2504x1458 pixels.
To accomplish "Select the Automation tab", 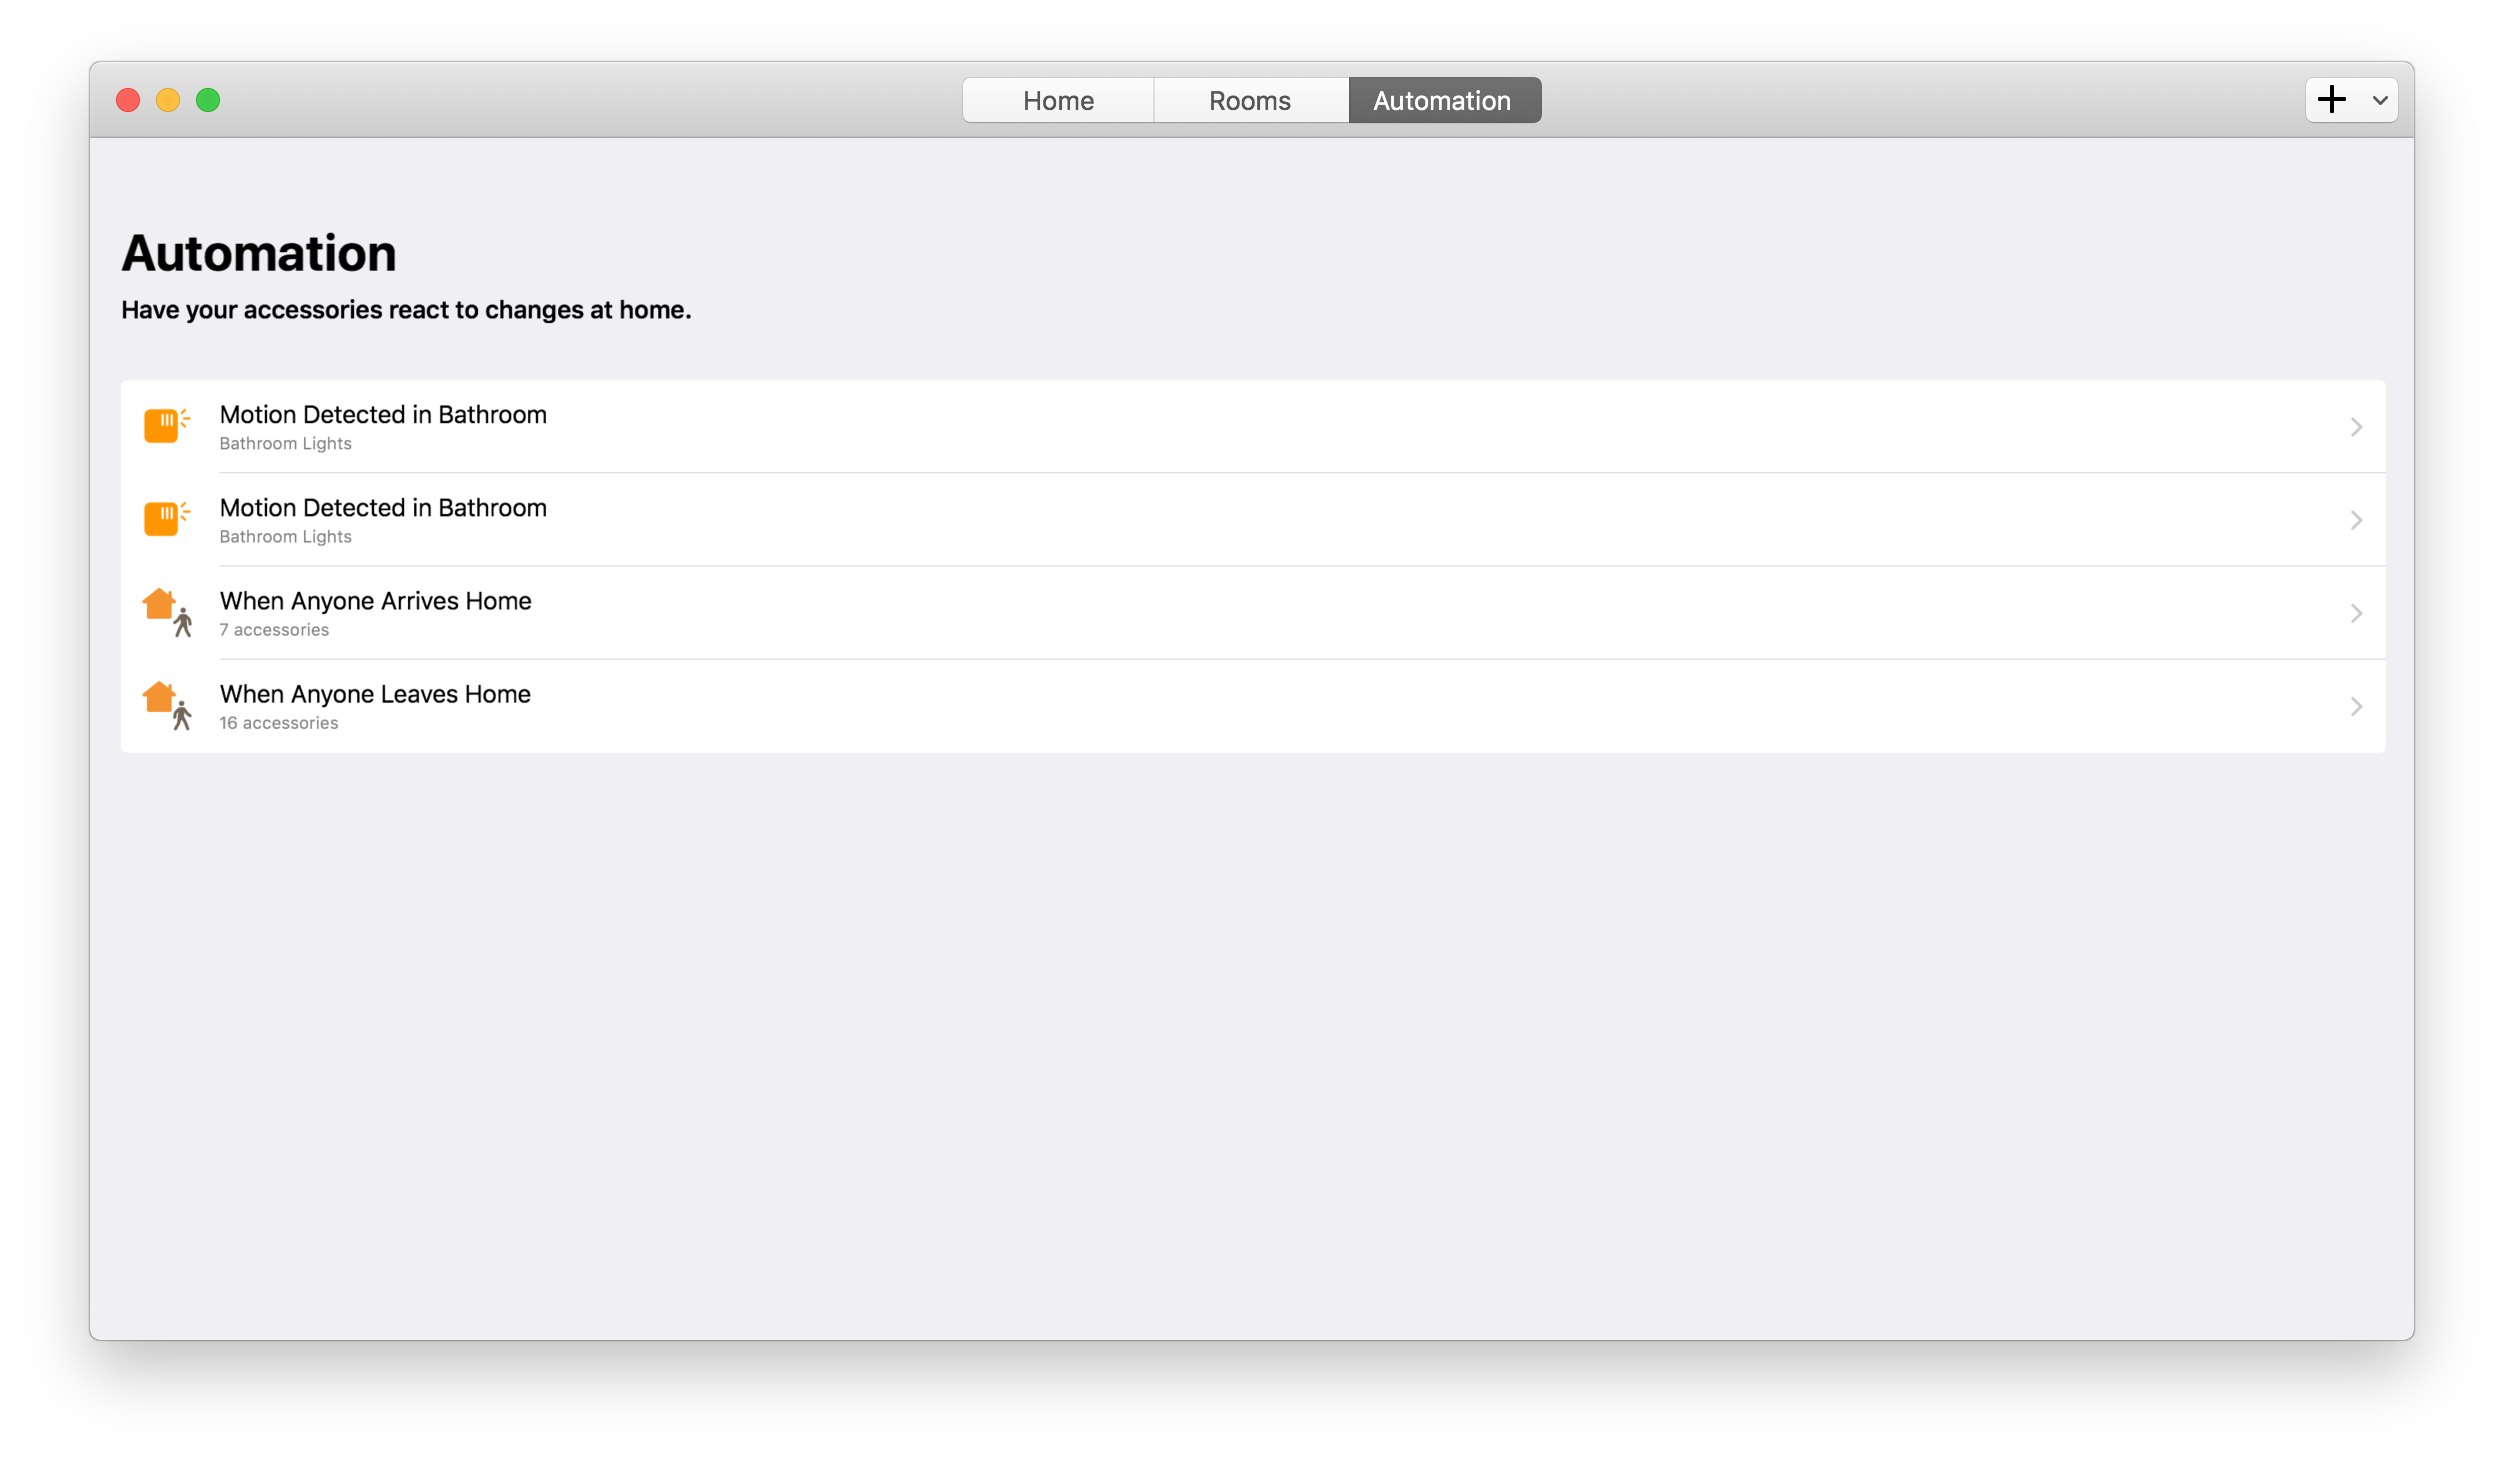I will pyautogui.click(x=1442, y=100).
